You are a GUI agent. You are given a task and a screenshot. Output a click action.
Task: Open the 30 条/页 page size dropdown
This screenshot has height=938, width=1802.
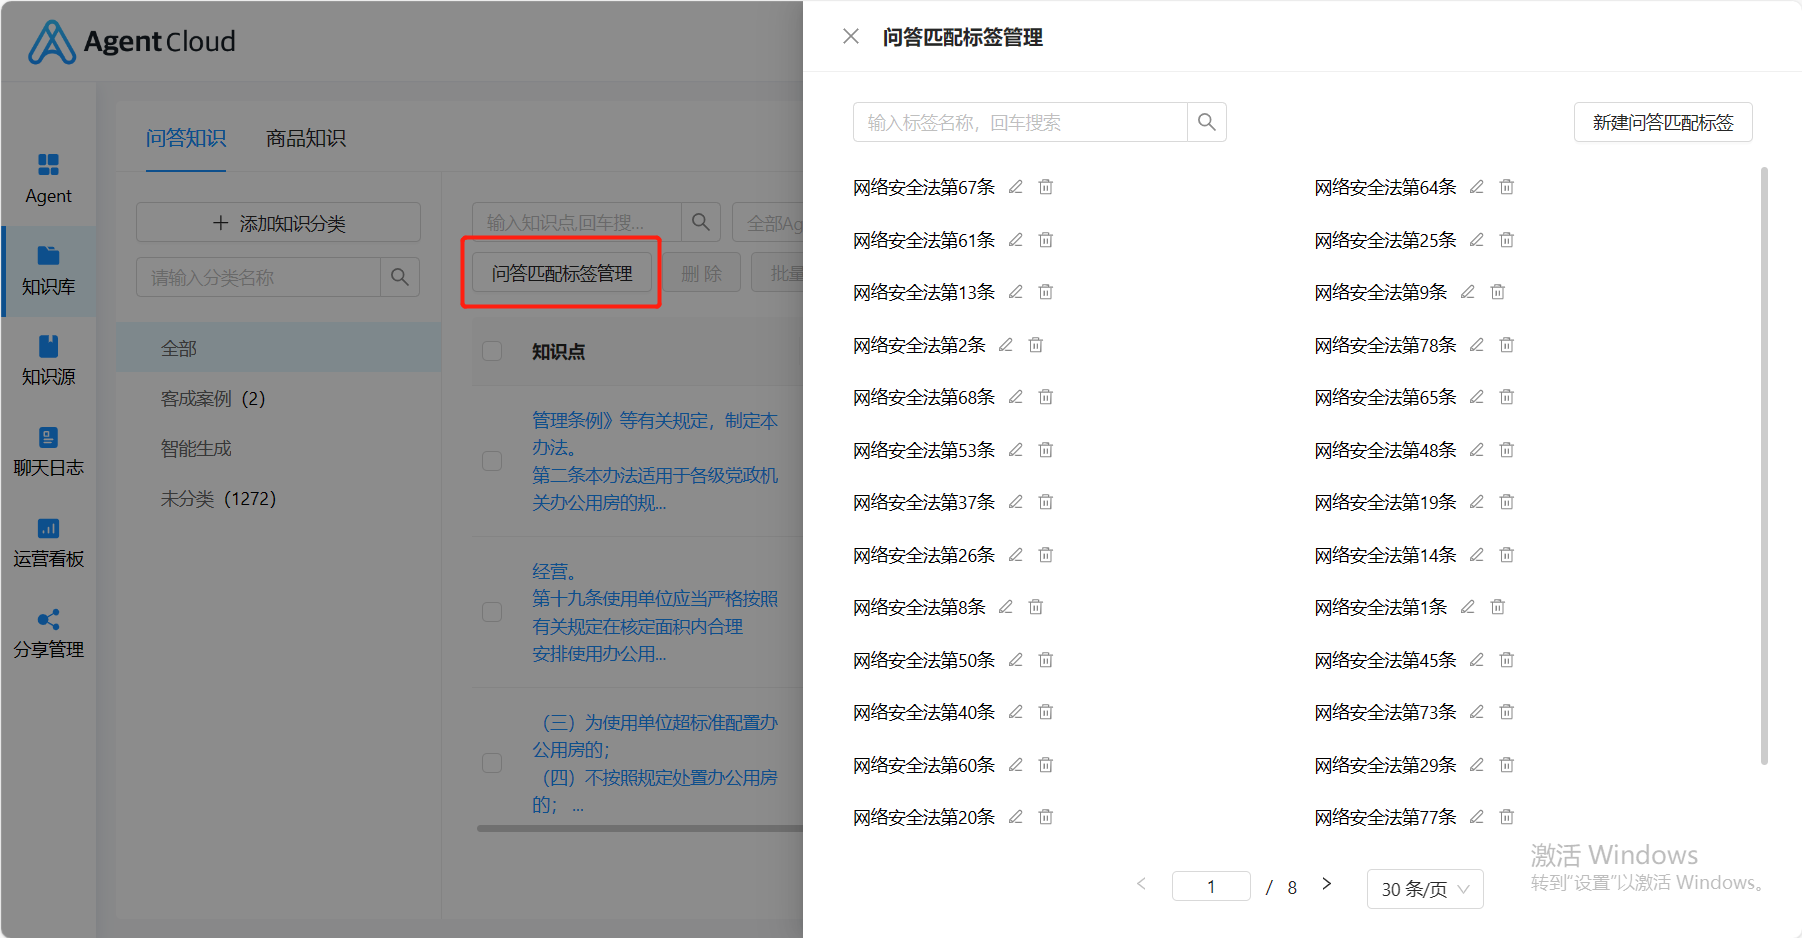click(x=1425, y=889)
